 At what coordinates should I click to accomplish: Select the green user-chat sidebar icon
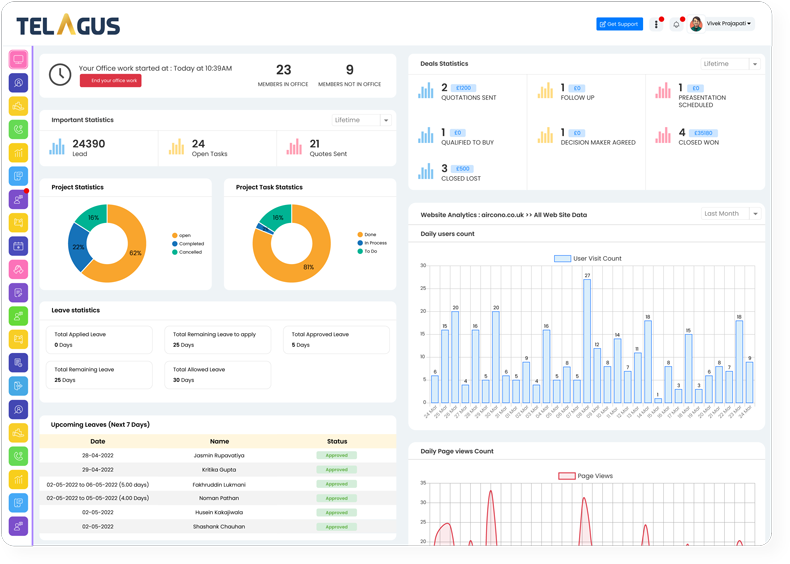pyautogui.click(x=19, y=317)
